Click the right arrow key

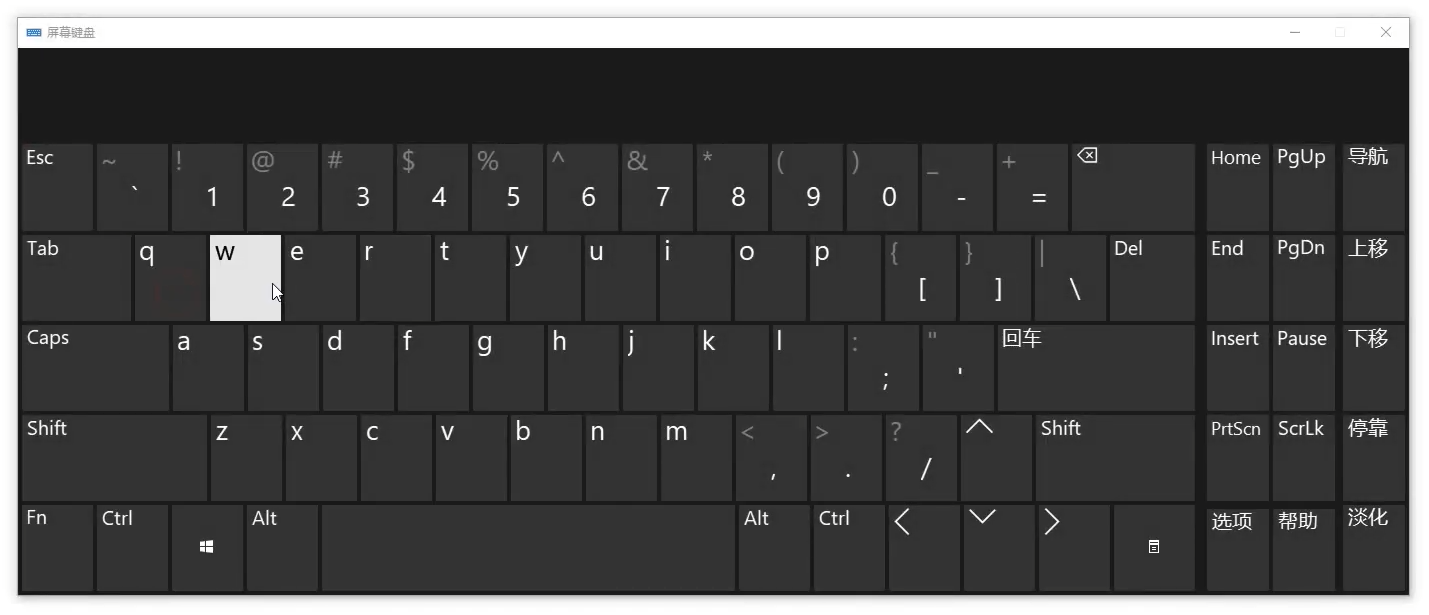(x=1074, y=548)
